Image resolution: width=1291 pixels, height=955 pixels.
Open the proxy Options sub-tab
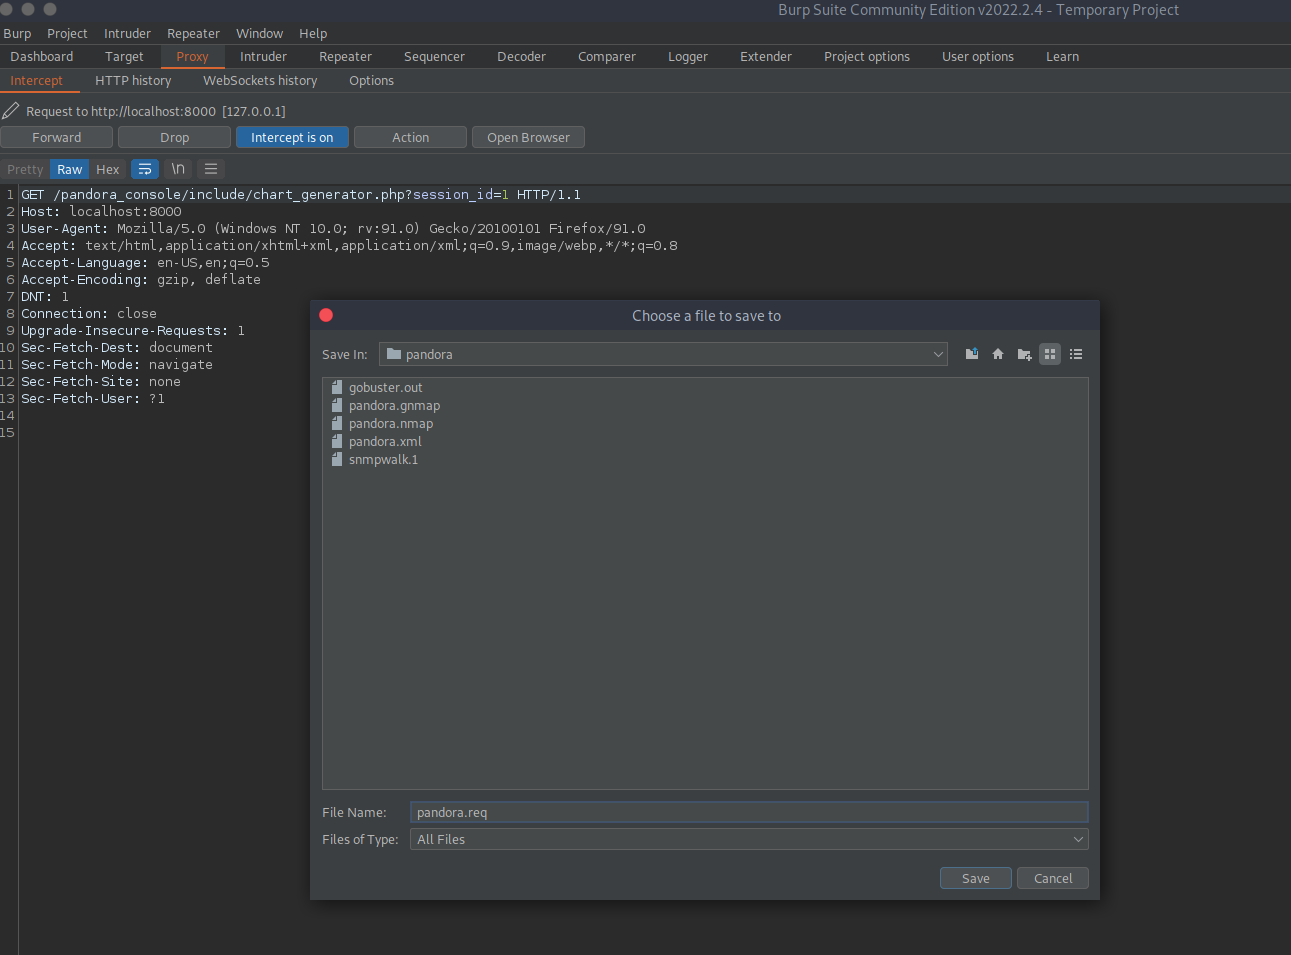[371, 80]
